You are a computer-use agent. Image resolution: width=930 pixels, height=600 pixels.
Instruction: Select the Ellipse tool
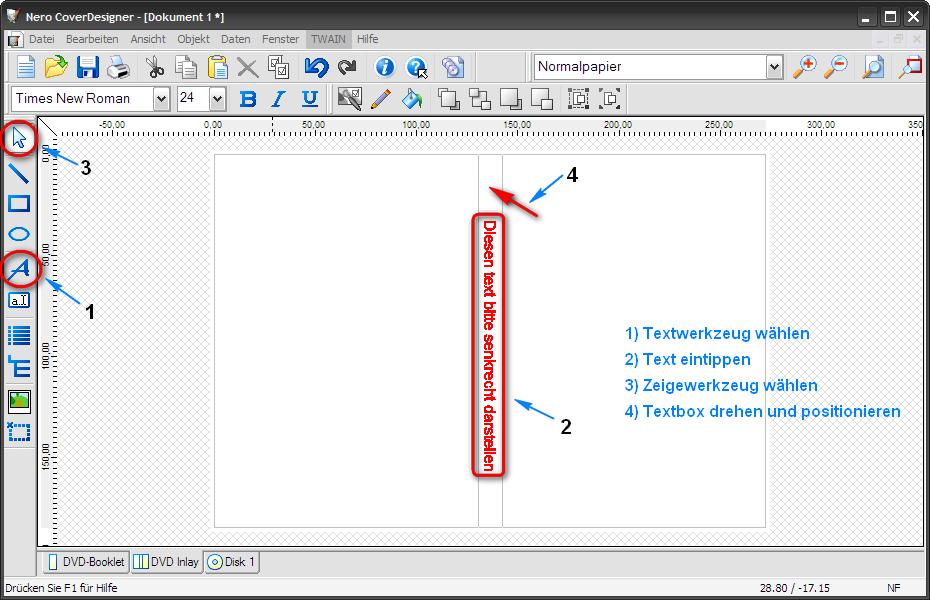click(x=19, y=234)
